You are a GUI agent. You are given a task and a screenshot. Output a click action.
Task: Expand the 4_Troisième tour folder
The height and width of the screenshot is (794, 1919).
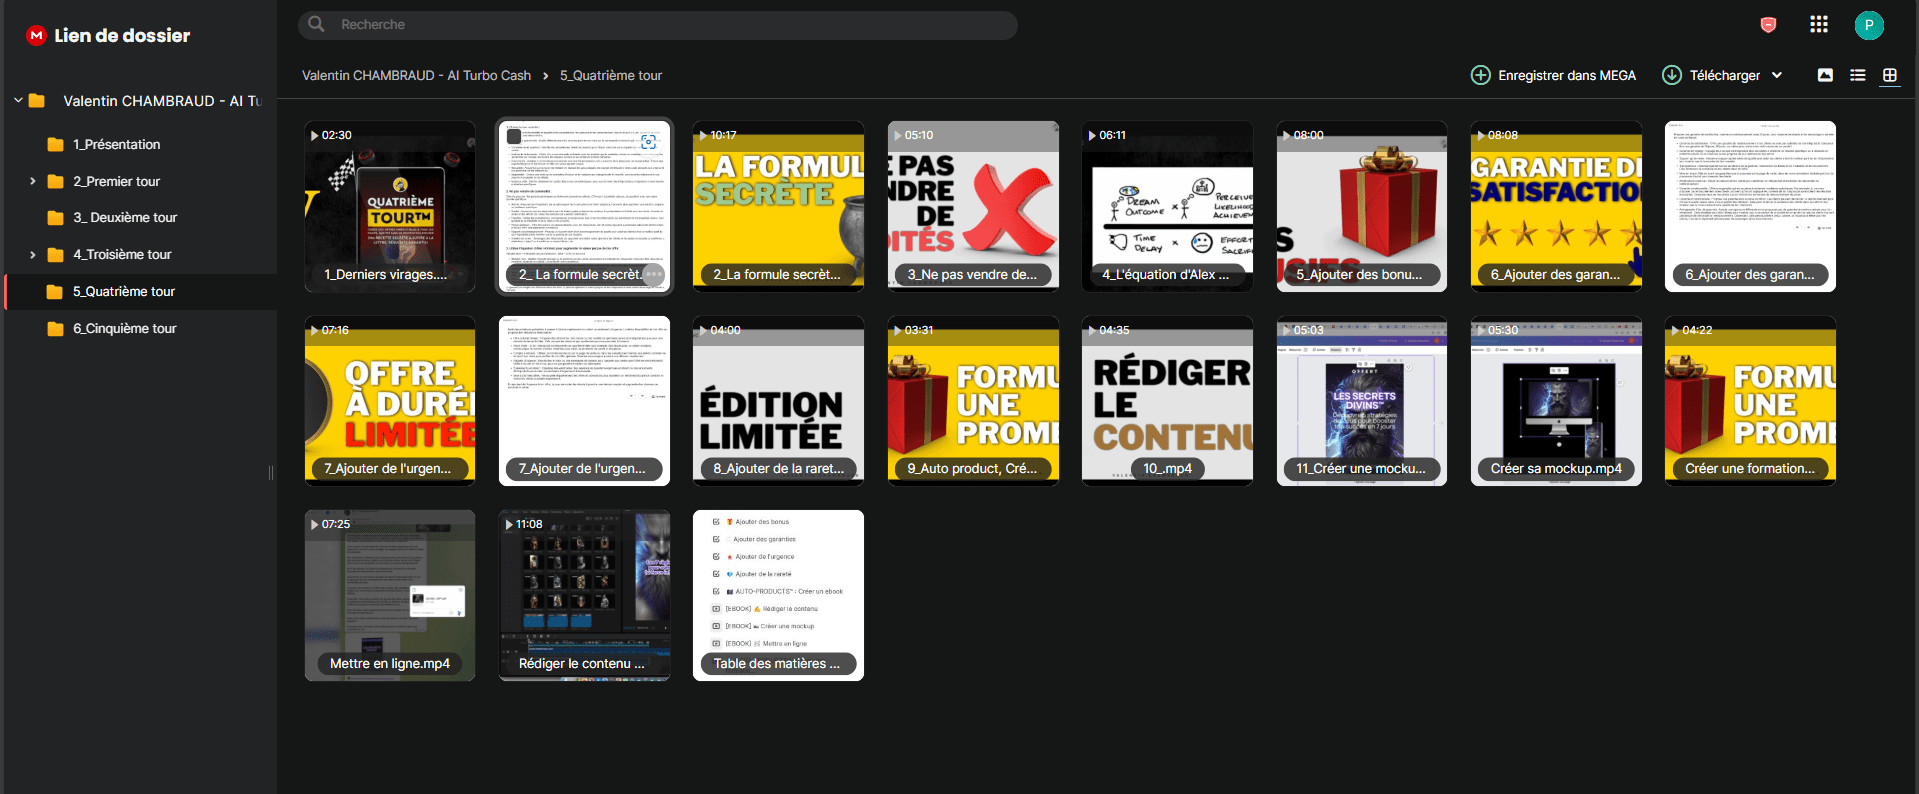[33, 255]
